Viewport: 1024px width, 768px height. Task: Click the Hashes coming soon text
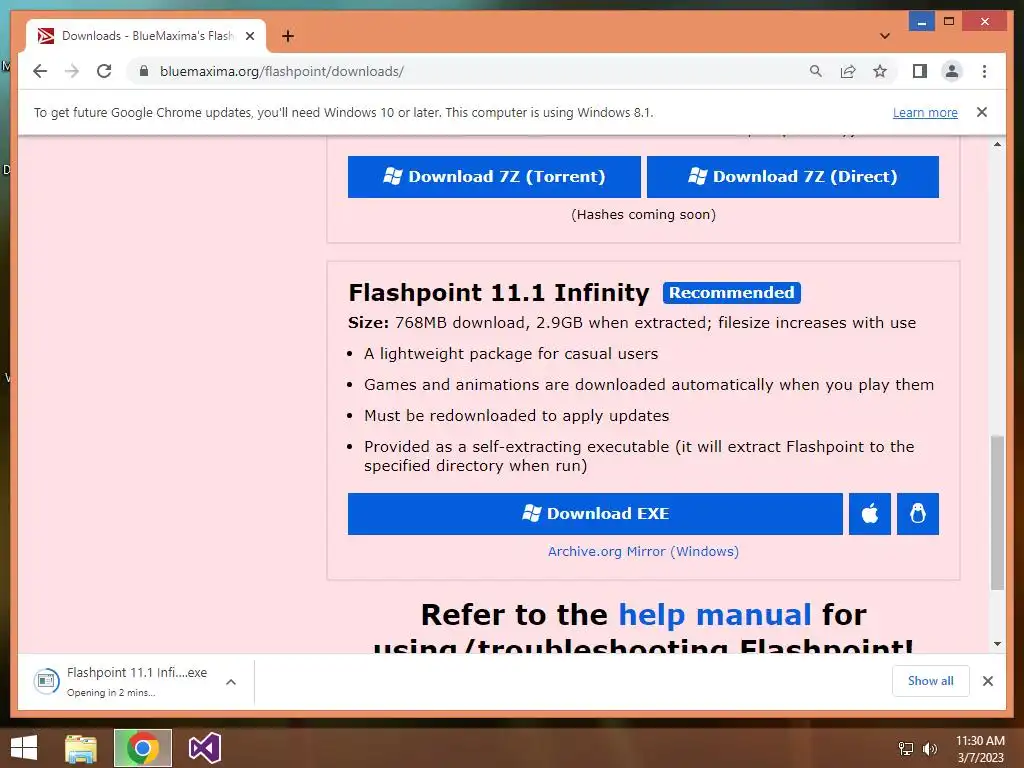coord(643,214)
